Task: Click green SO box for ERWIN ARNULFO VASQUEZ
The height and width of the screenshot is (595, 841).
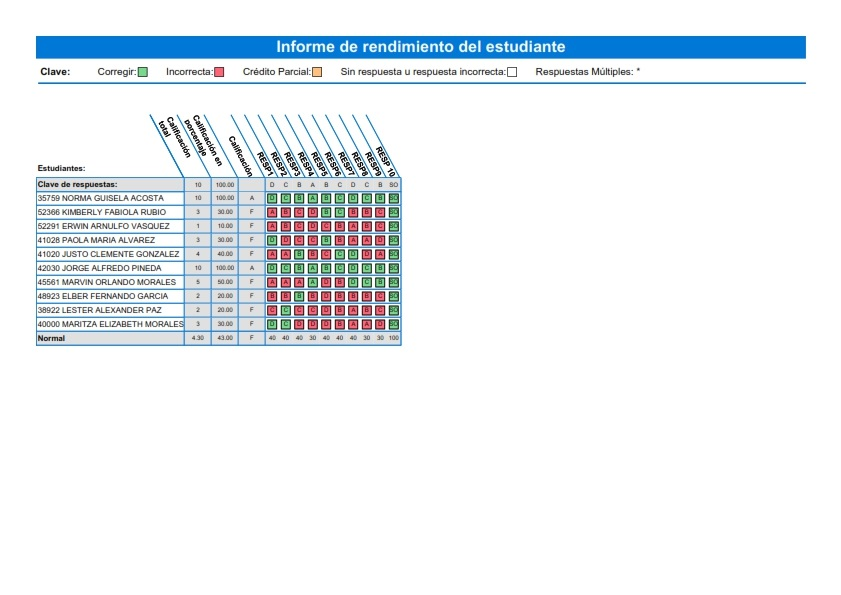Action: point(394,226)
